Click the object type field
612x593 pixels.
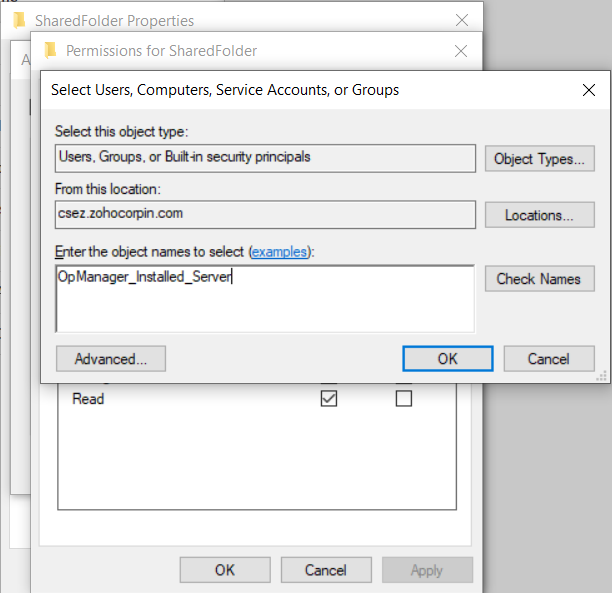[x=265, y=157]
